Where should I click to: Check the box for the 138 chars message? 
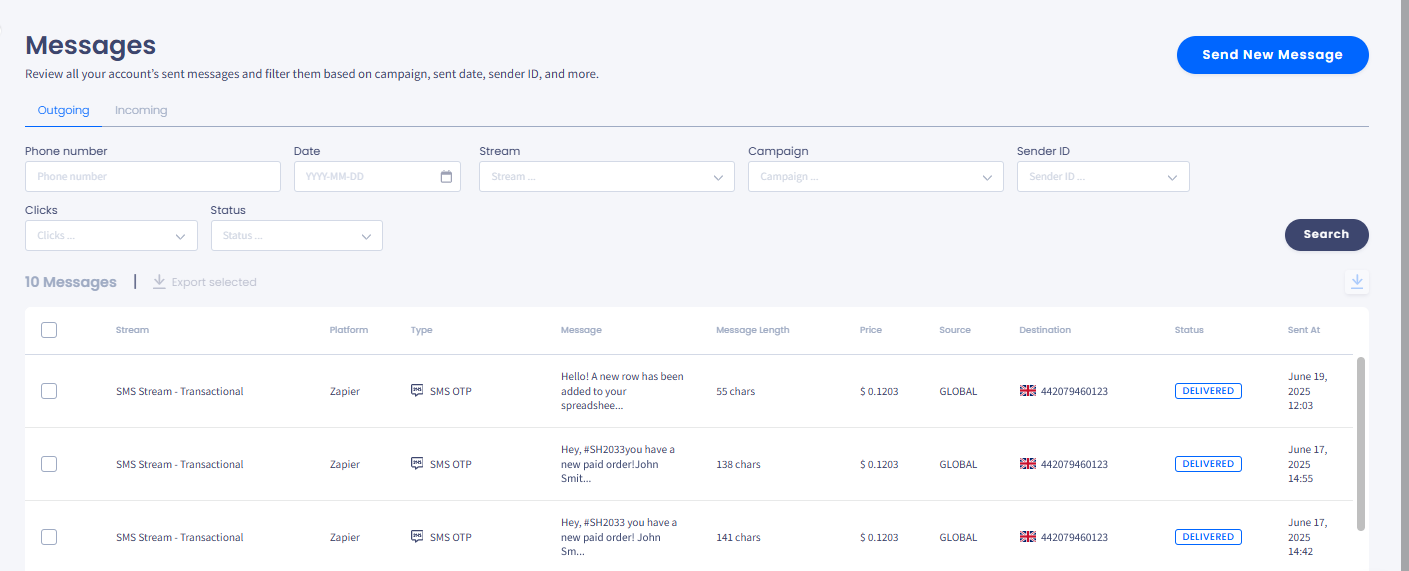tap(49, 464)
